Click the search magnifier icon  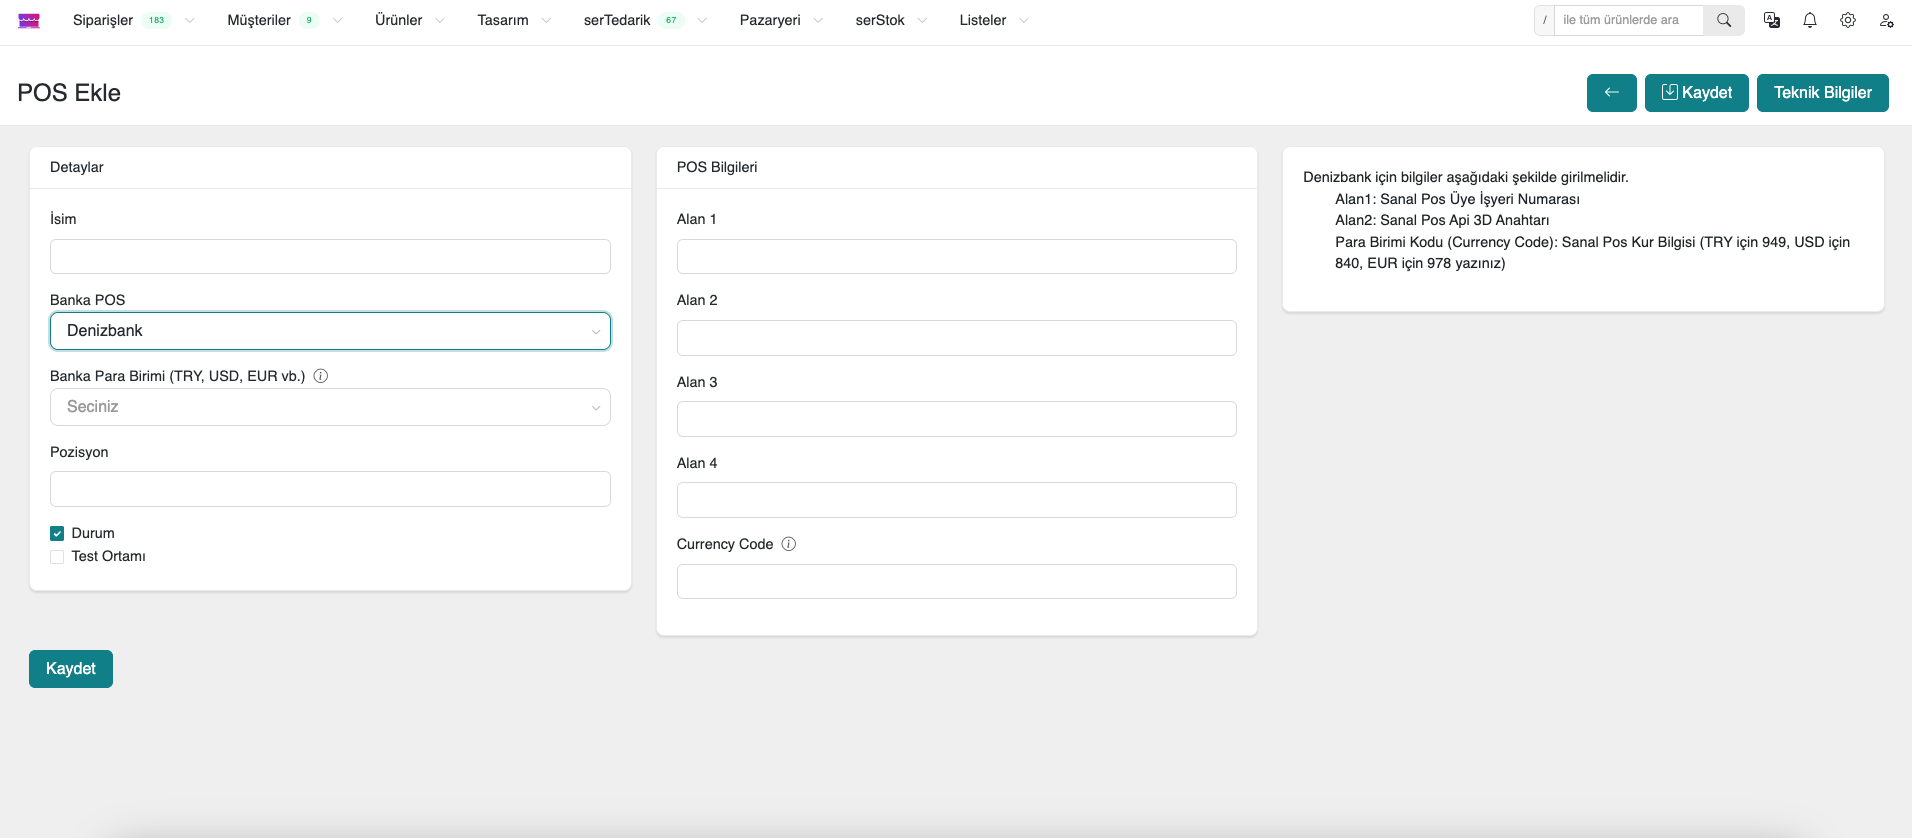(1724, 20)
